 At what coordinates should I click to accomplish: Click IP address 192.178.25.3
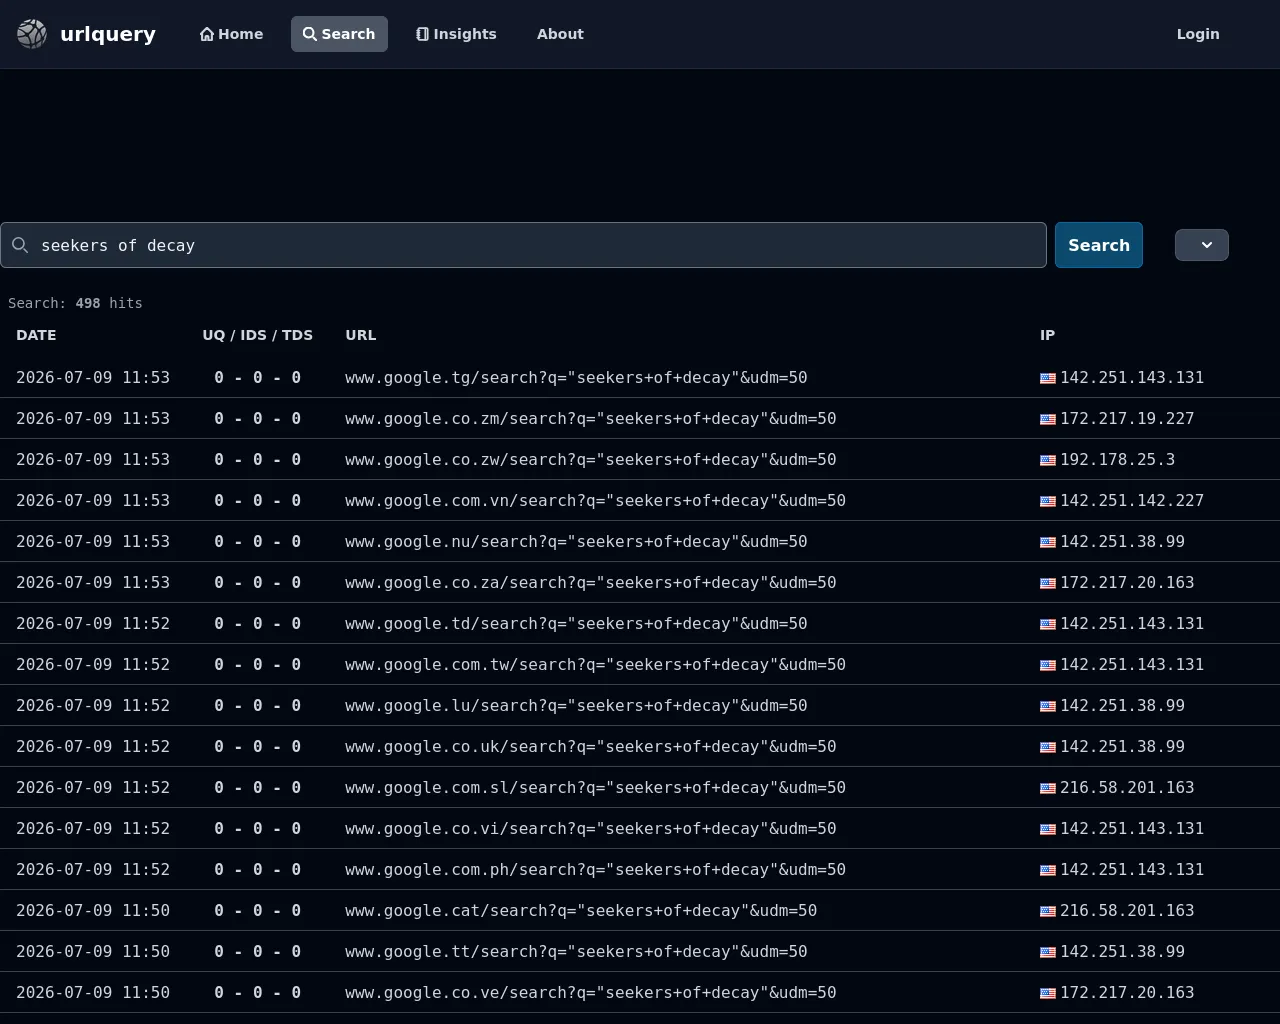coord(1118,460)
